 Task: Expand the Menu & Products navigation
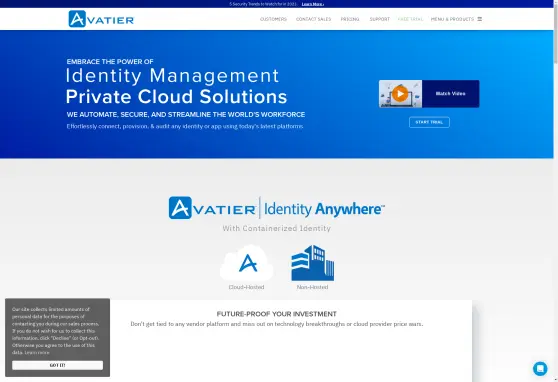coord(452,19)
